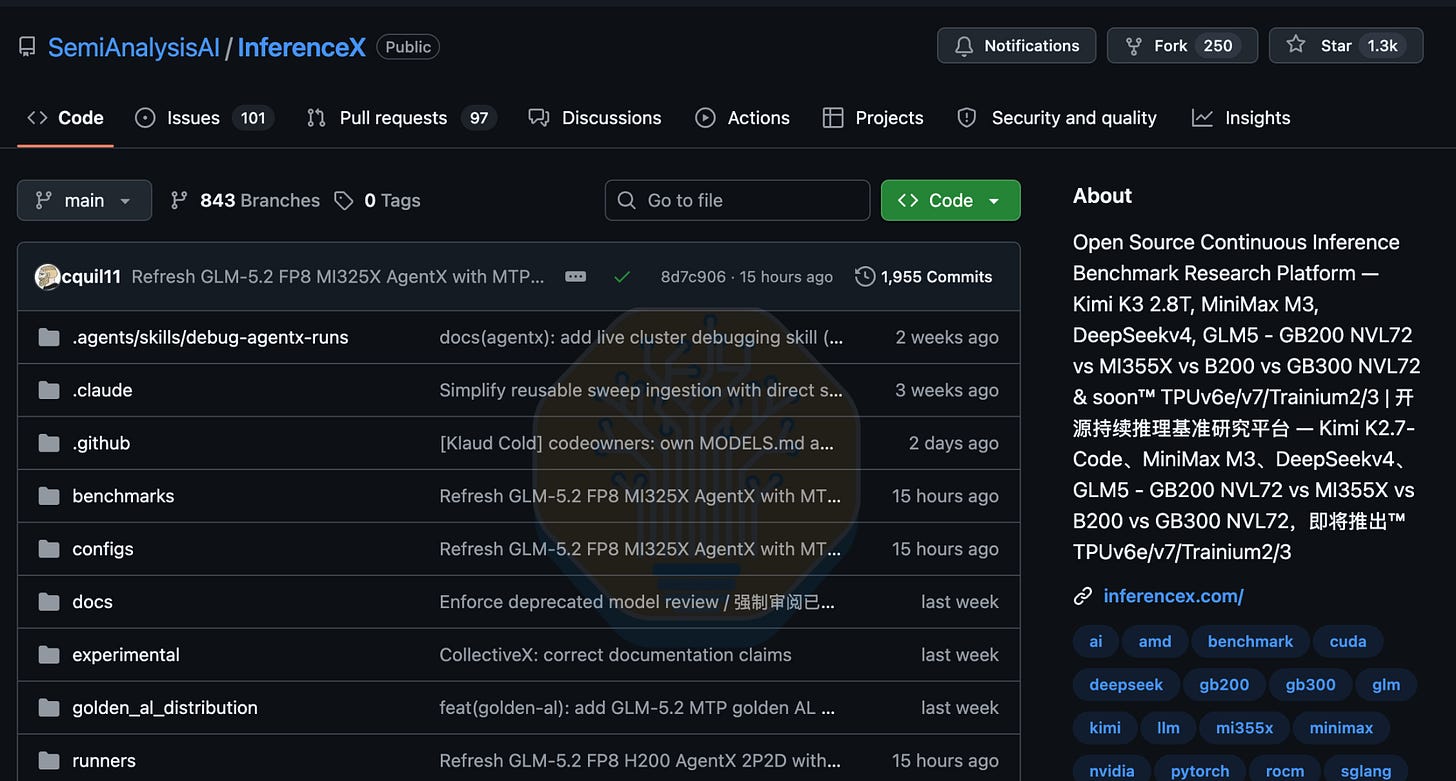Open commit 'docs(agentx): add live cluster debugging skill'
The height and width of the screenshot is (781, 1456).
point(641,337)
